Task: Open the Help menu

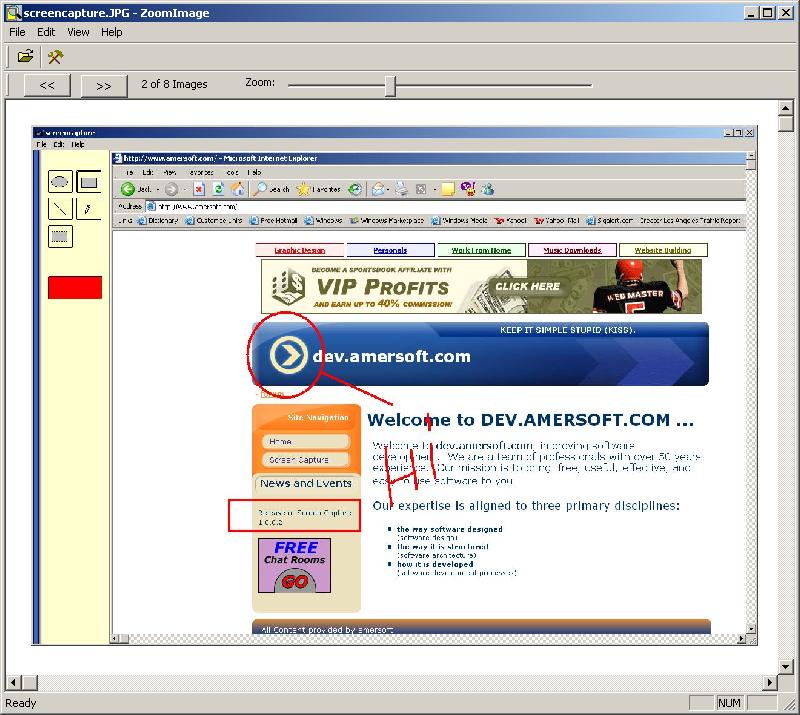Action: [x=111, y=32]
